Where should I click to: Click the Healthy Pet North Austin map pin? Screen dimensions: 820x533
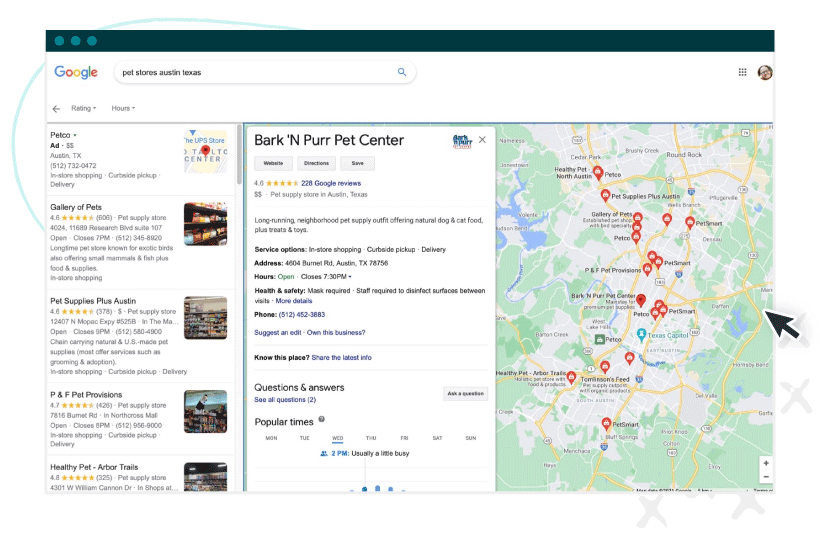click(x=598, y=173)
